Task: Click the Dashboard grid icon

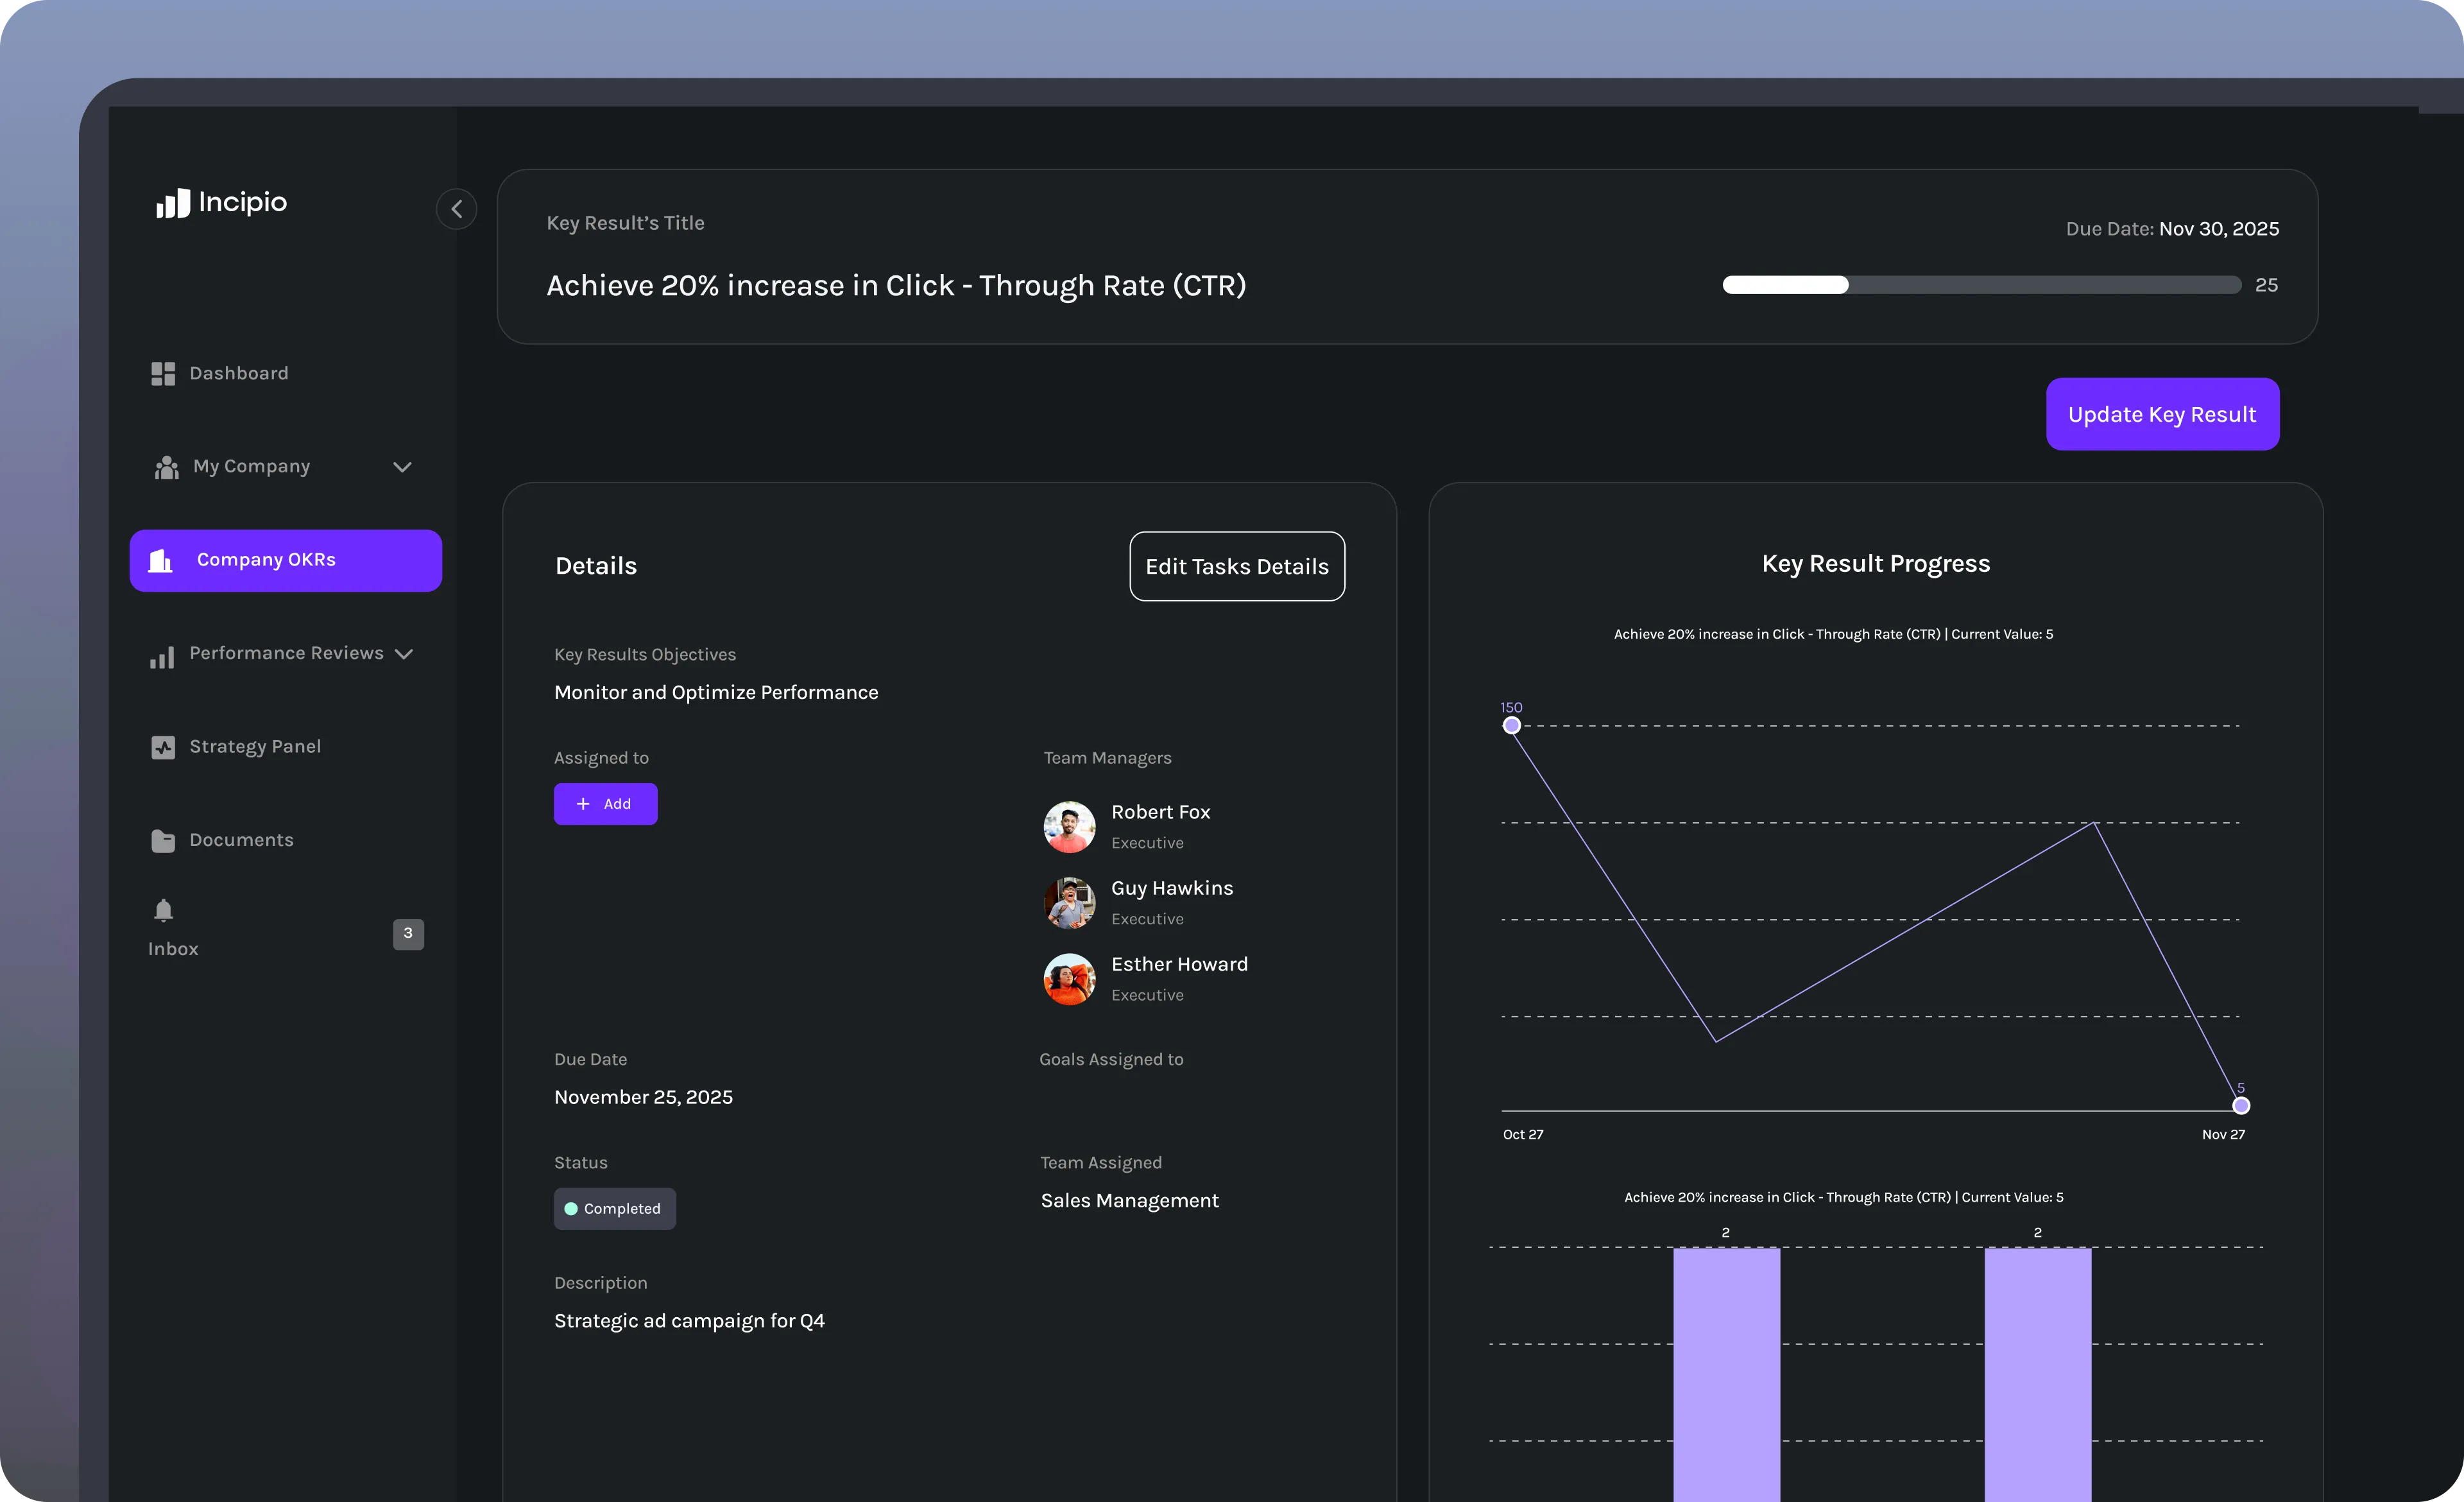Action: 163,374
